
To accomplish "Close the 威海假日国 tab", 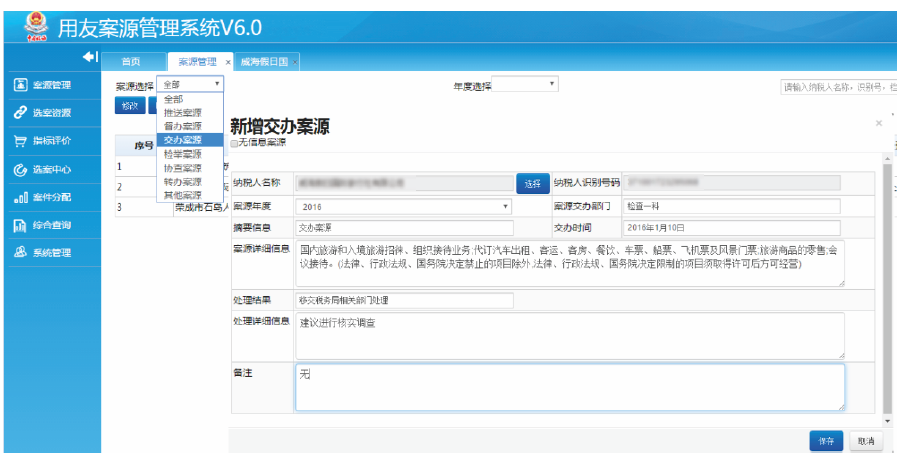I will (x=294, y=62).
